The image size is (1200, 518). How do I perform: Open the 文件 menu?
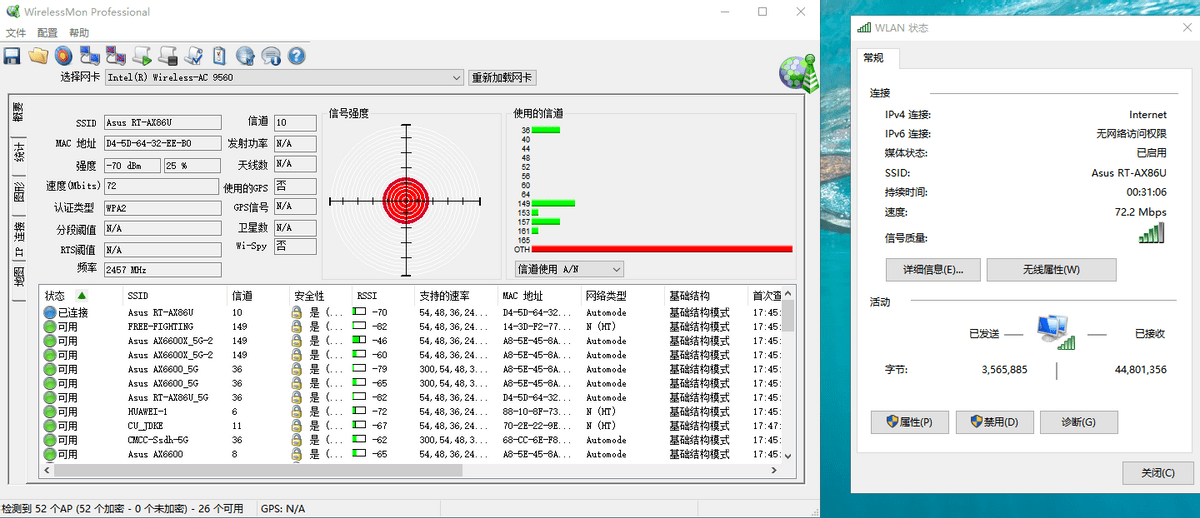click(16, 33)
